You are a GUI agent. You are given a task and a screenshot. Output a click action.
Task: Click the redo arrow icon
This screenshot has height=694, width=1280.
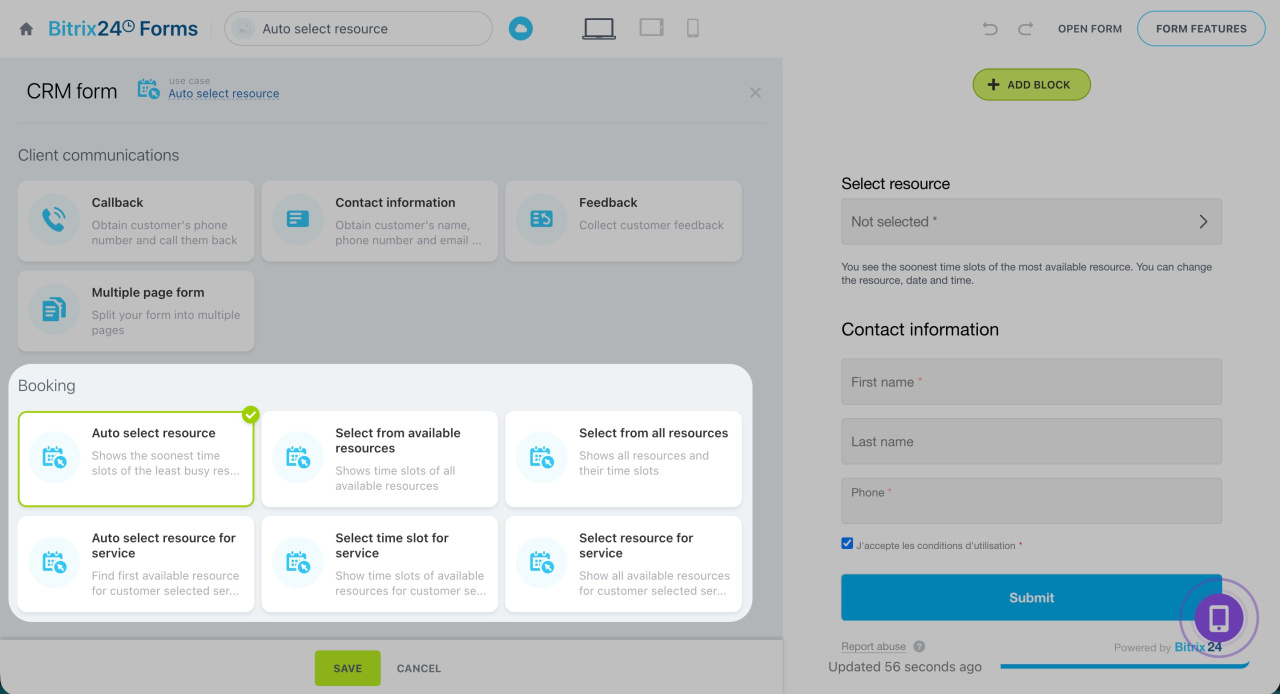[x=1025, y=29]
